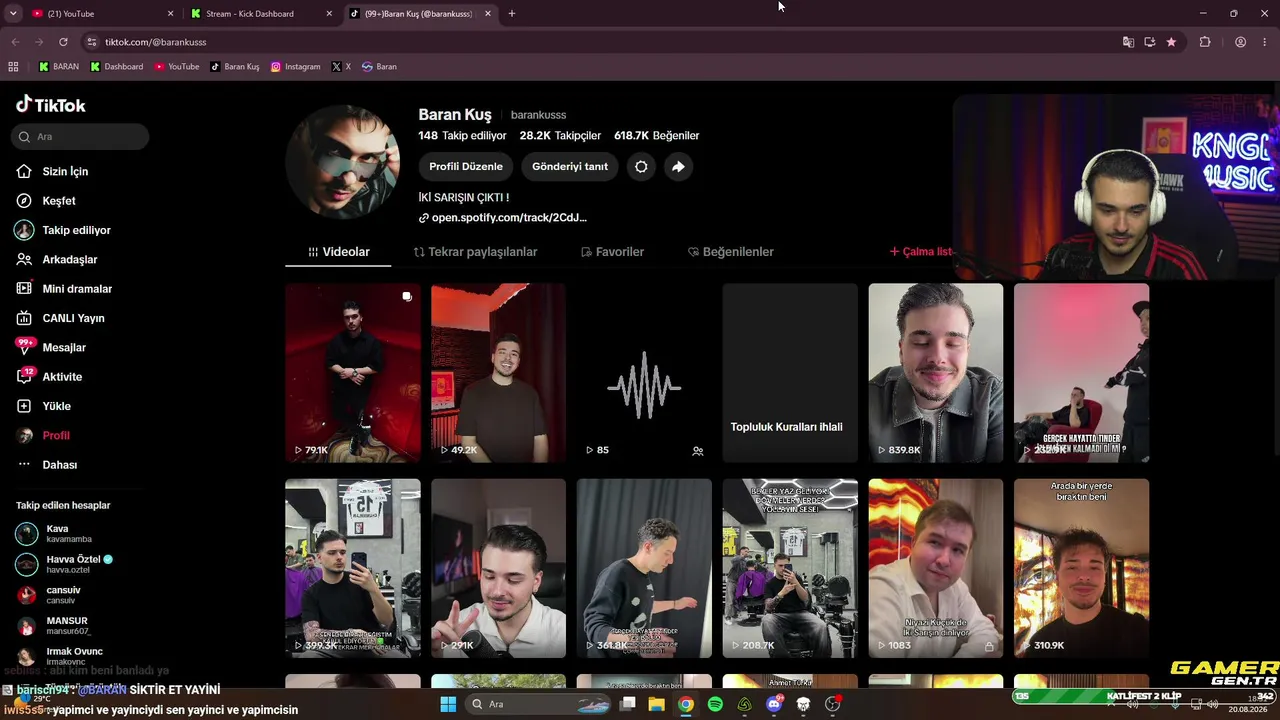Open the Beğenilenler tab
The height and width of the screenshot is (720, 1280).
coord(731,252)
